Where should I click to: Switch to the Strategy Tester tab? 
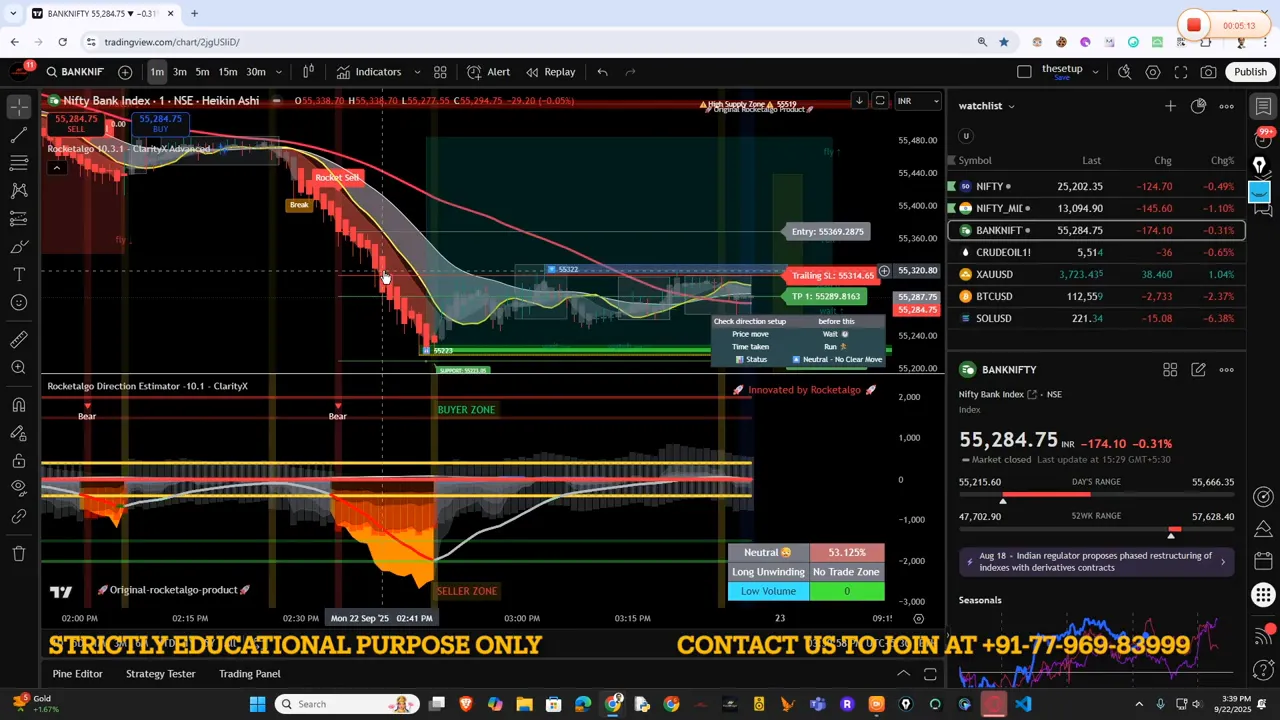(x=160, y=674)
